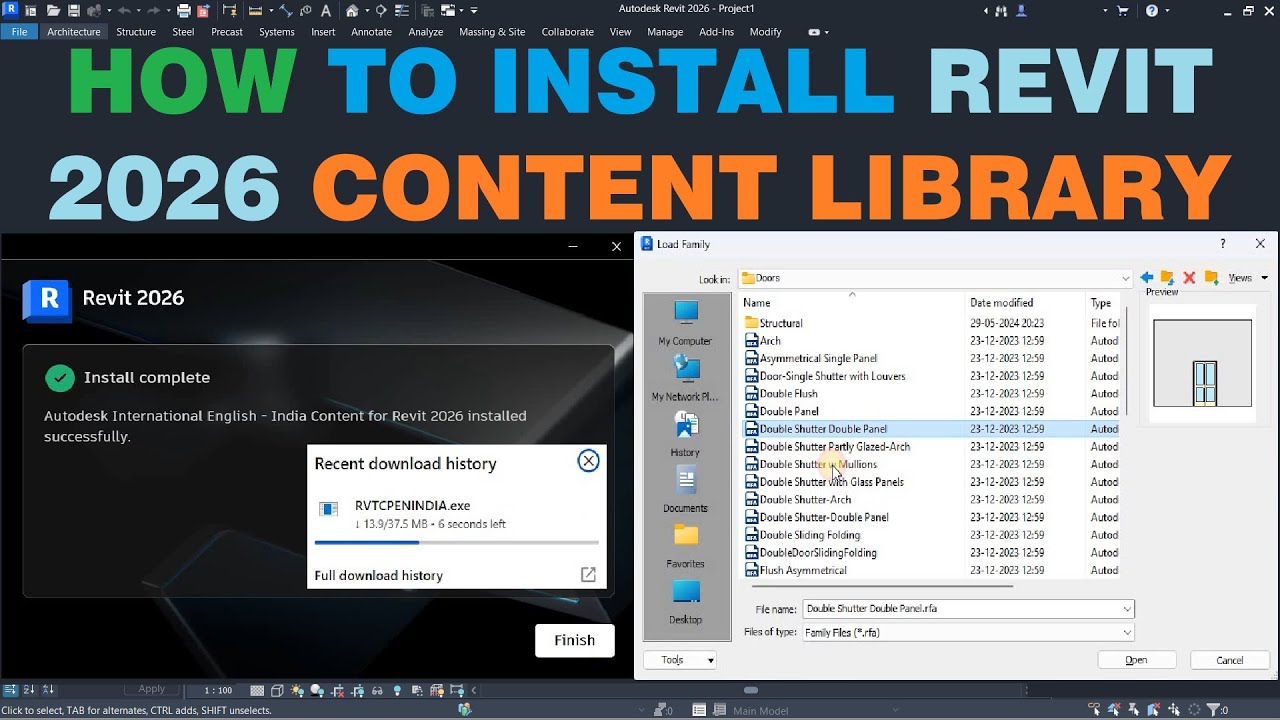The image size is (1280, 720).
Task: Click the Undo arrow in Quick Access Toolbar
Action: (124, 10)
